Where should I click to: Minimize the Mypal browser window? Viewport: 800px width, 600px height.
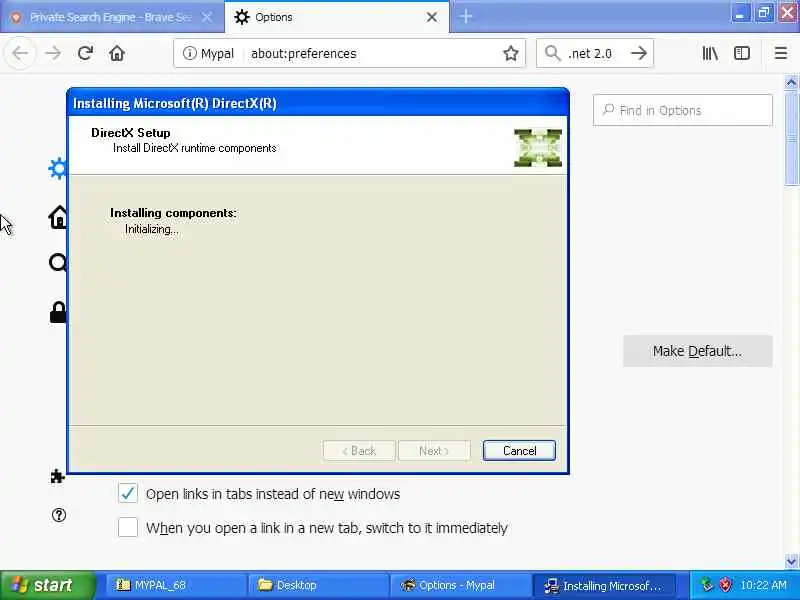739,13
